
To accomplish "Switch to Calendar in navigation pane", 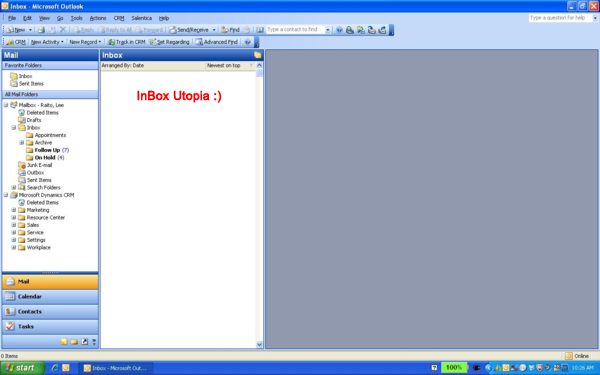I will 50,297.
